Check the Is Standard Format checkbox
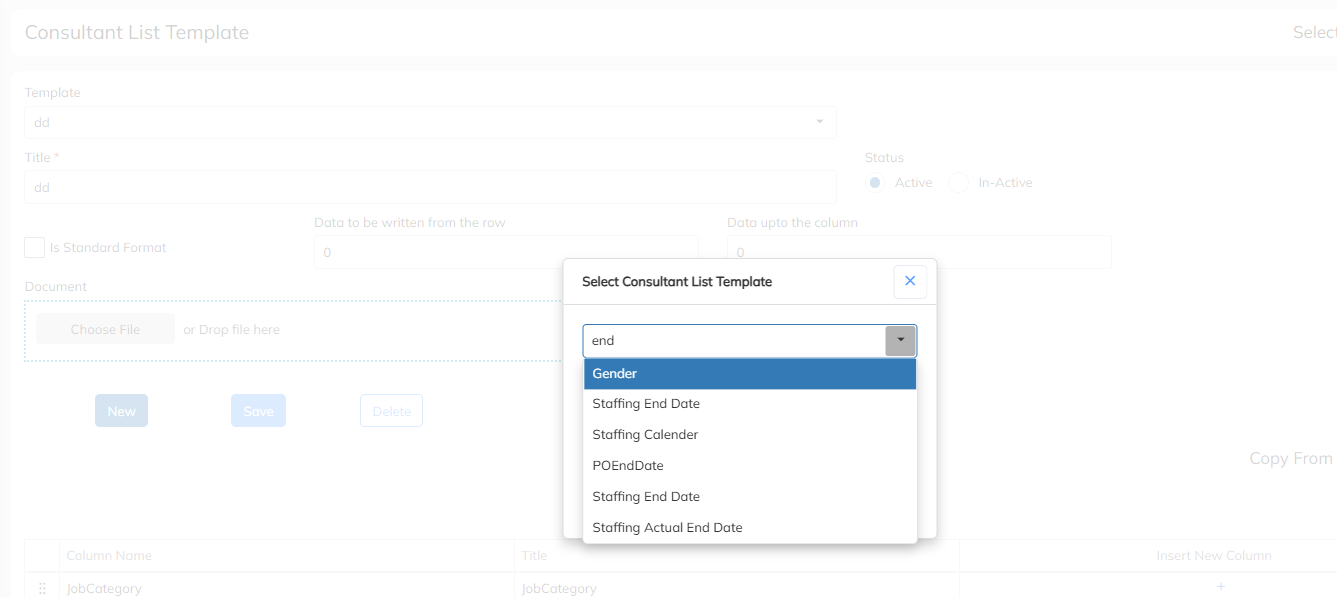Screen dimensions: 1337x598 click(x=35, y=248)
